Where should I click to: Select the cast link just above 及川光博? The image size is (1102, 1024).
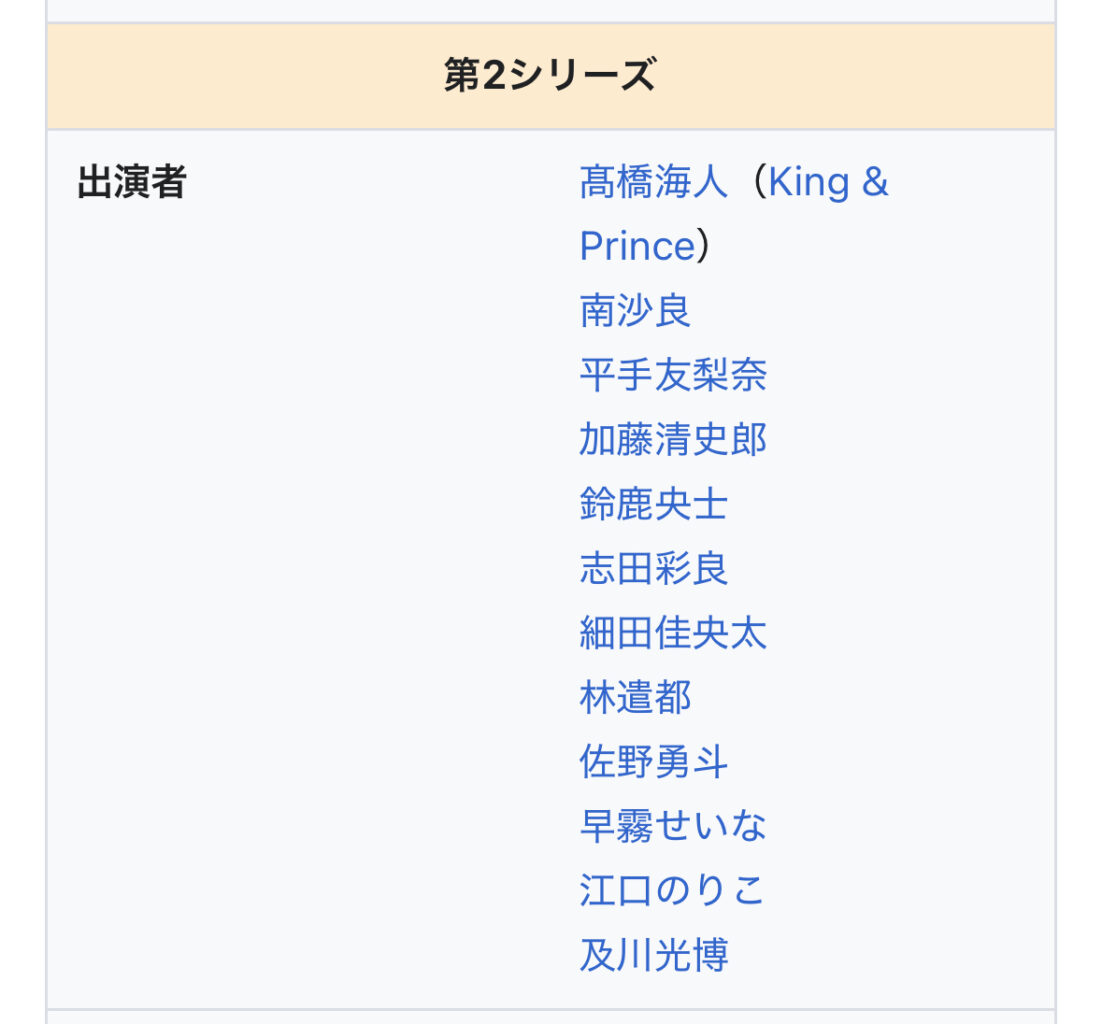[673, 890]
